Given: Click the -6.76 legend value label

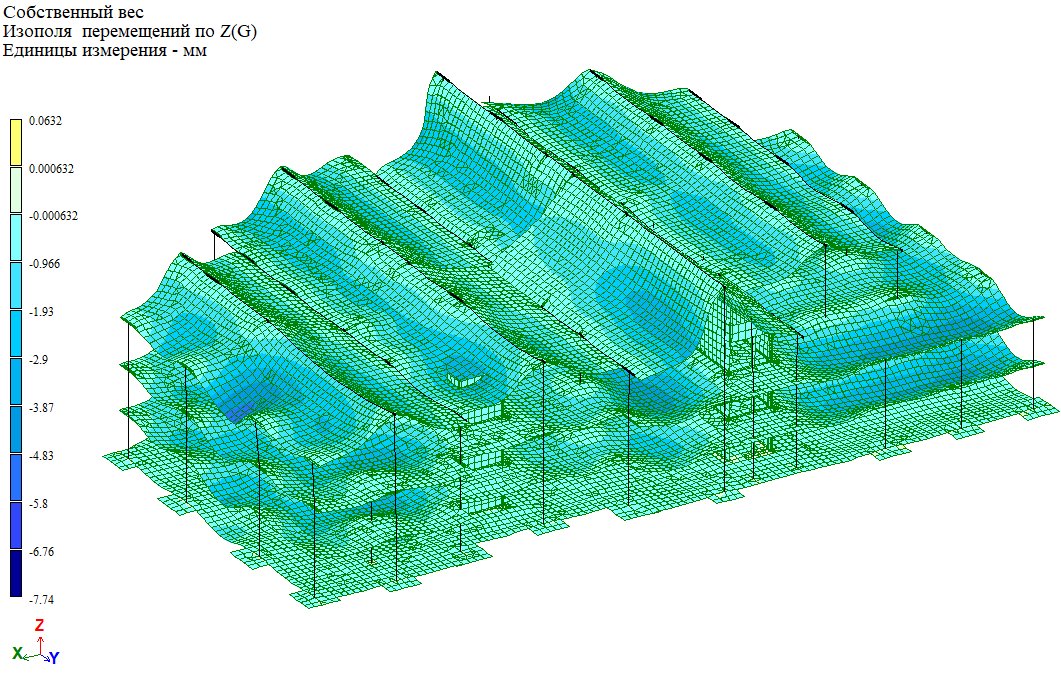Looking at the screenshot, I should [x=44, y=552].
